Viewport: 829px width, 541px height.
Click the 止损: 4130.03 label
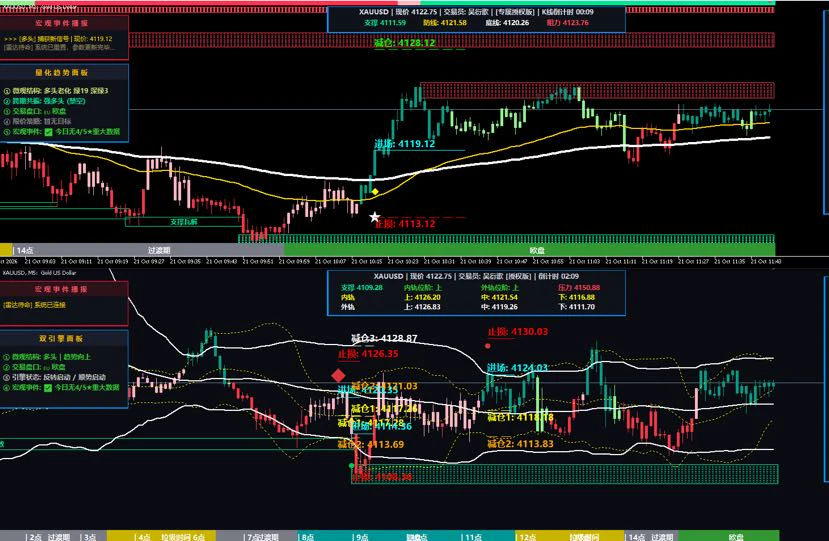tap(518, 332)
